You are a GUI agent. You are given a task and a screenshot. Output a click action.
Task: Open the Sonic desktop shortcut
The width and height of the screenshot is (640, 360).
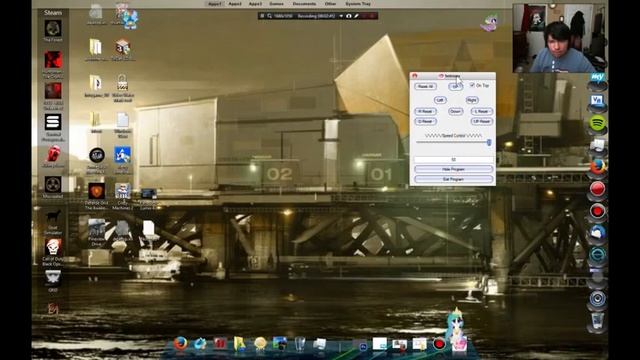tap(122, 156)
